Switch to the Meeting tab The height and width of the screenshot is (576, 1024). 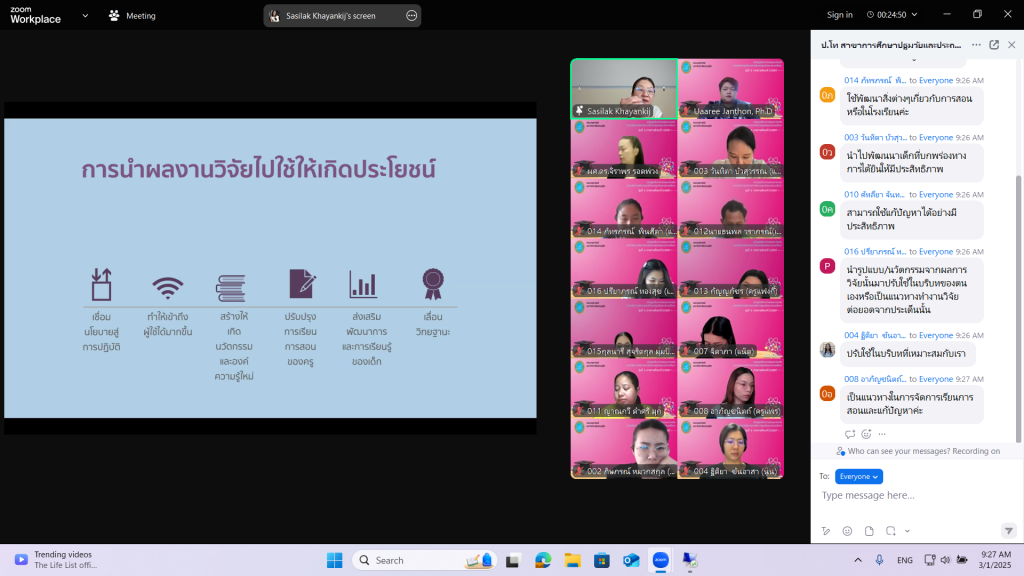(132, 15)
